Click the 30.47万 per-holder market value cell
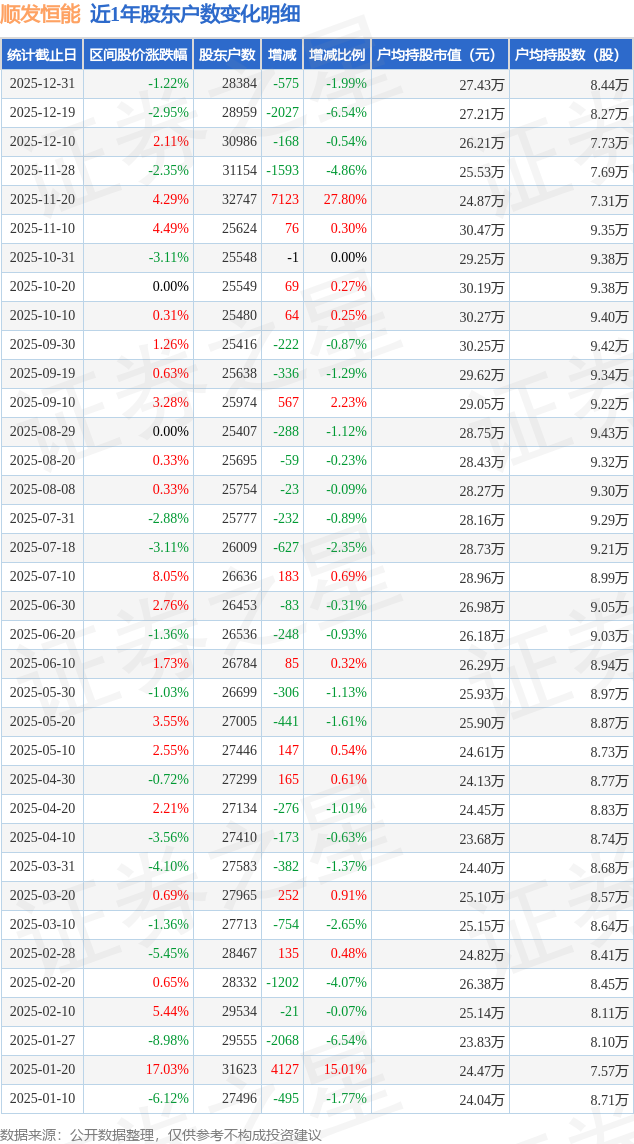This screenshot has width=634, height=1144. point(481,229)
